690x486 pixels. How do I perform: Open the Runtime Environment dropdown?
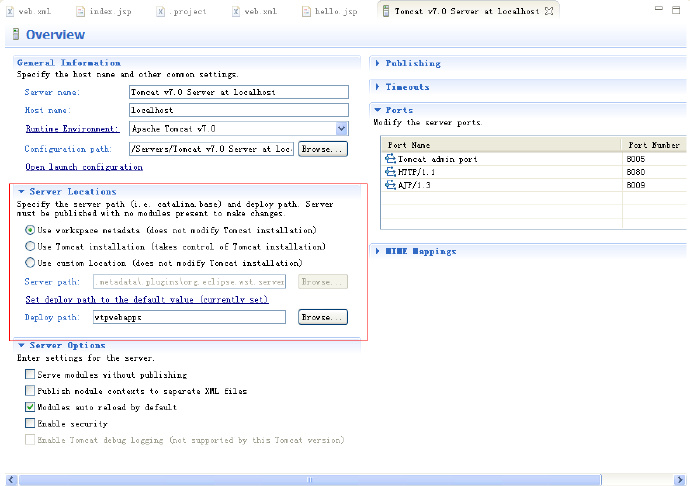point(341,129)
